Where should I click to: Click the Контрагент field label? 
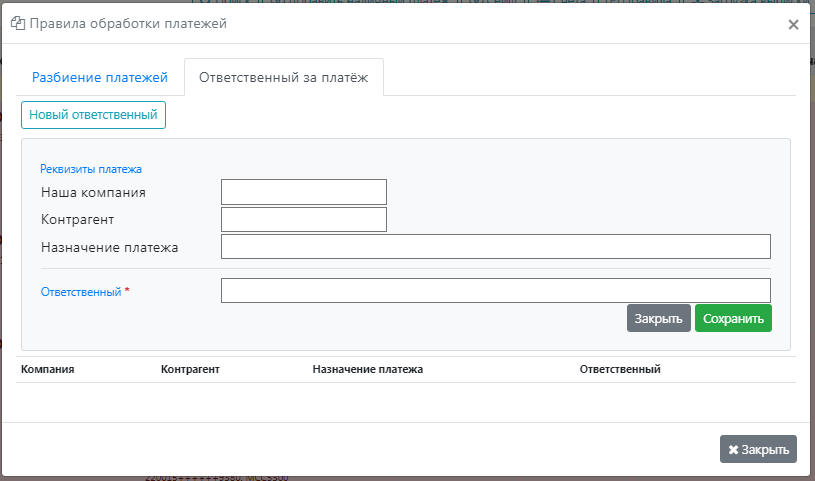[77, 220]
